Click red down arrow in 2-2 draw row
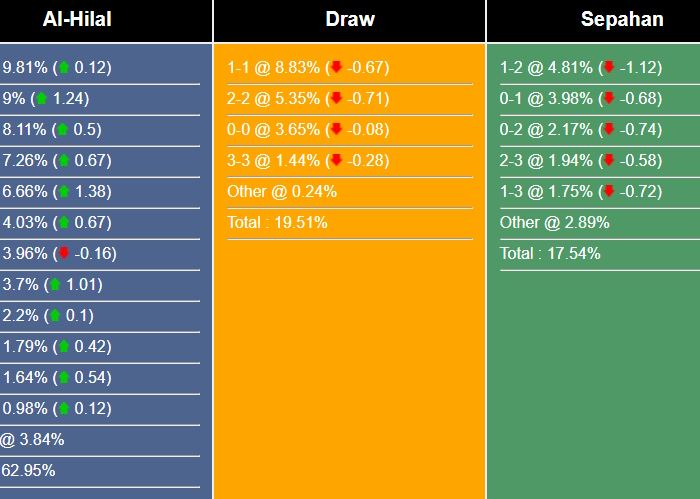Screen dimensions: 700x499 click(337, 99)
